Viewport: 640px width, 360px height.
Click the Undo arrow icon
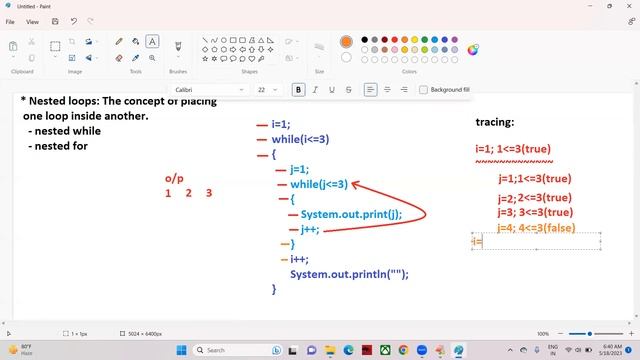(x=73, y=21)
